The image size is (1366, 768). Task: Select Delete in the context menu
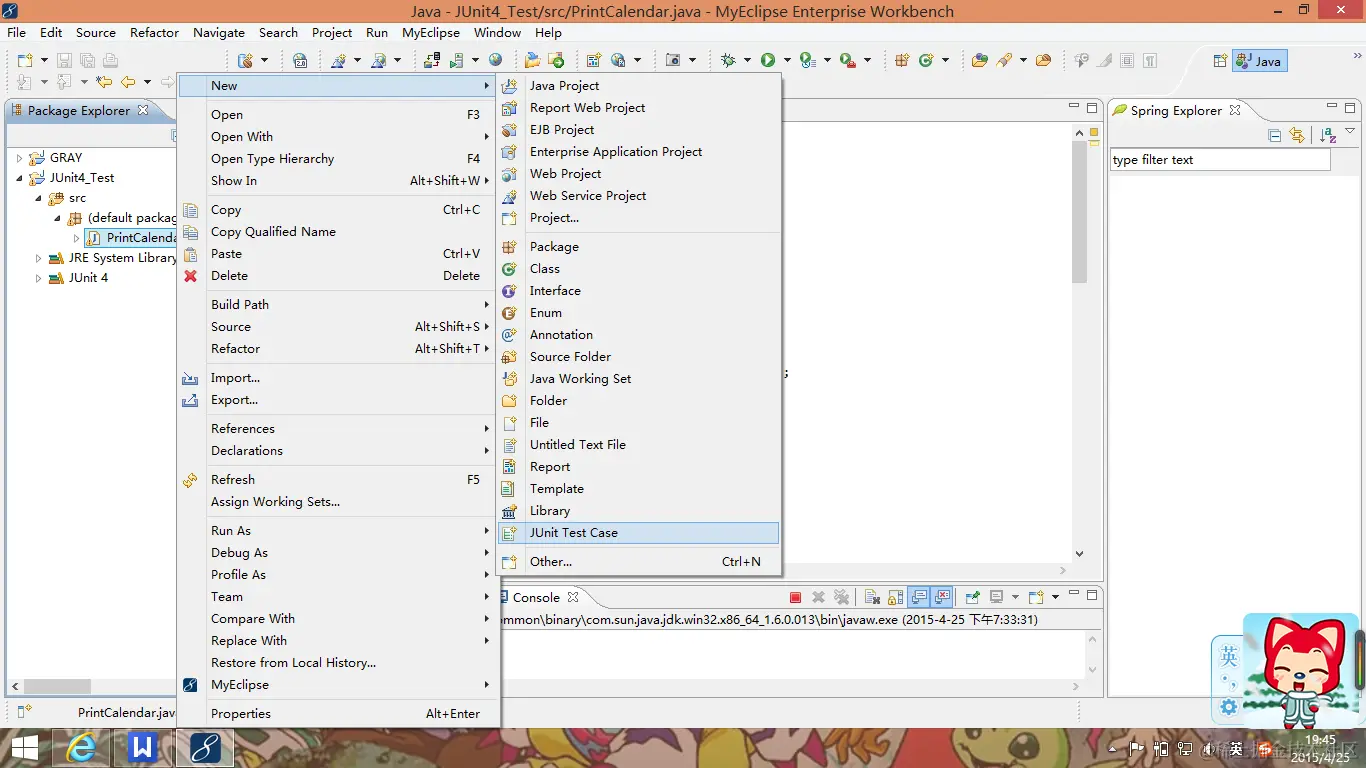(x=338, y=276)
